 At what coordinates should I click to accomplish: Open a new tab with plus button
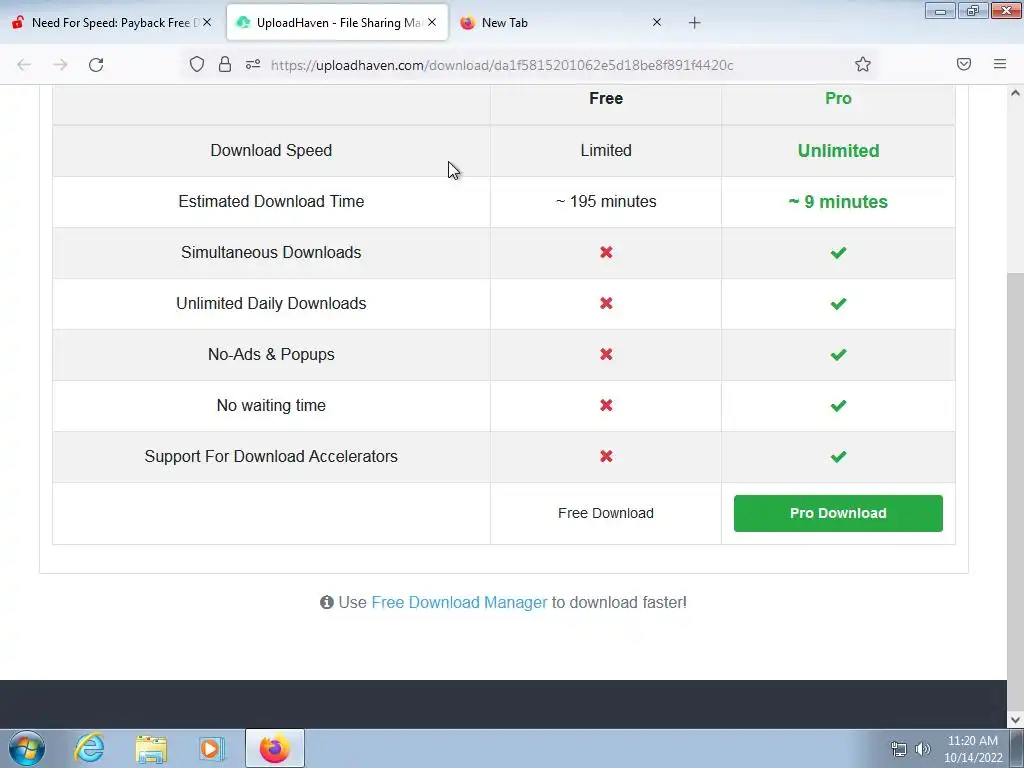[694, 23]
